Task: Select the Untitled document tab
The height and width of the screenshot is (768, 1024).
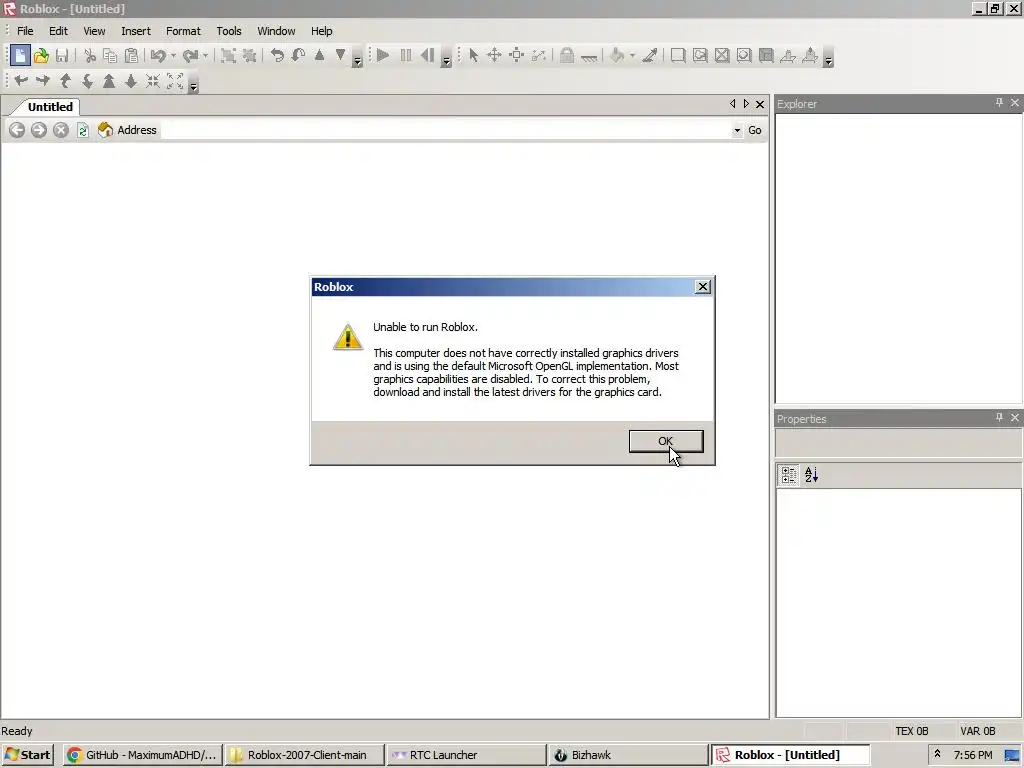Action: pyautogui.click(x=50, y=106)
